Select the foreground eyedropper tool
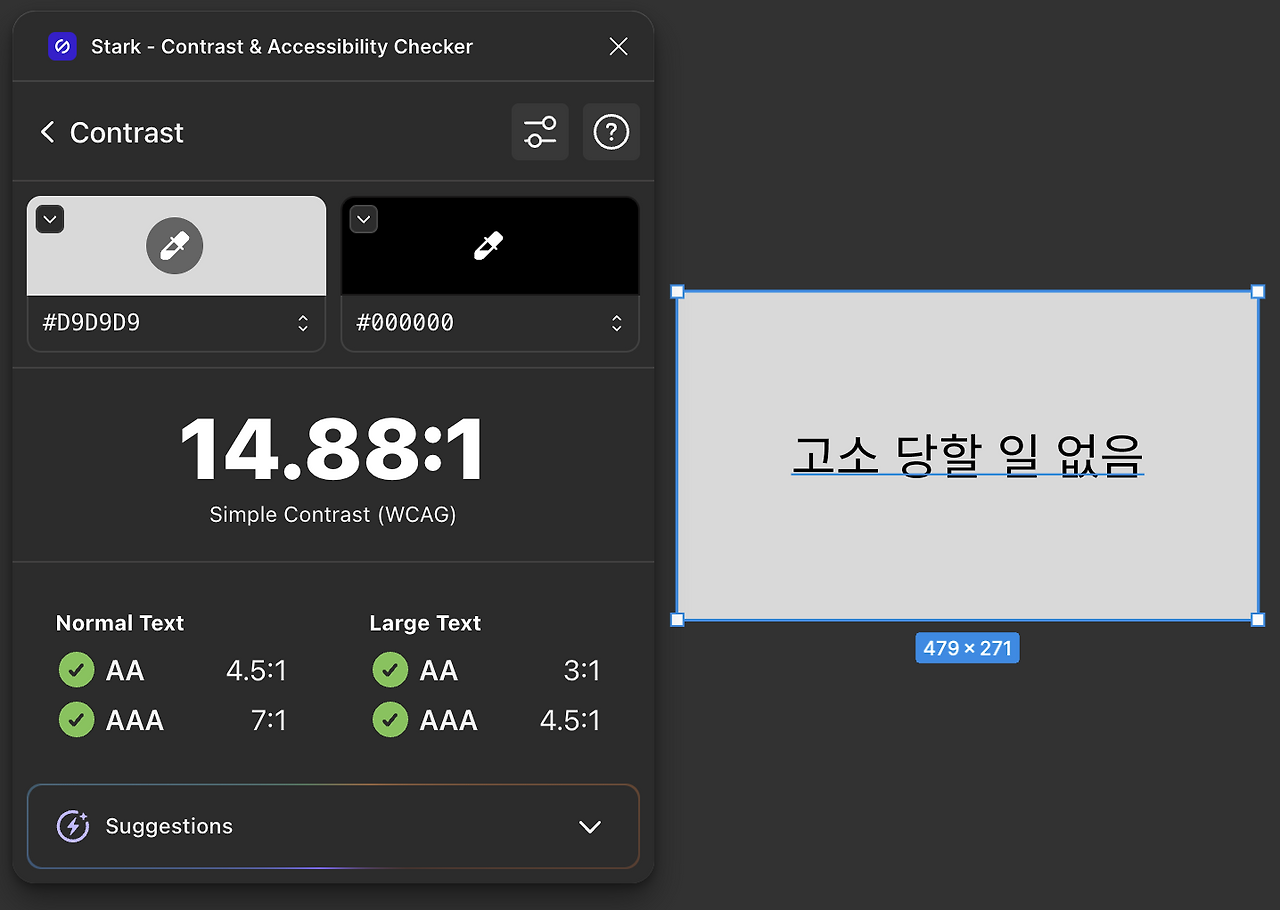This screenshot has height=910, width=1280. [175, 245]
